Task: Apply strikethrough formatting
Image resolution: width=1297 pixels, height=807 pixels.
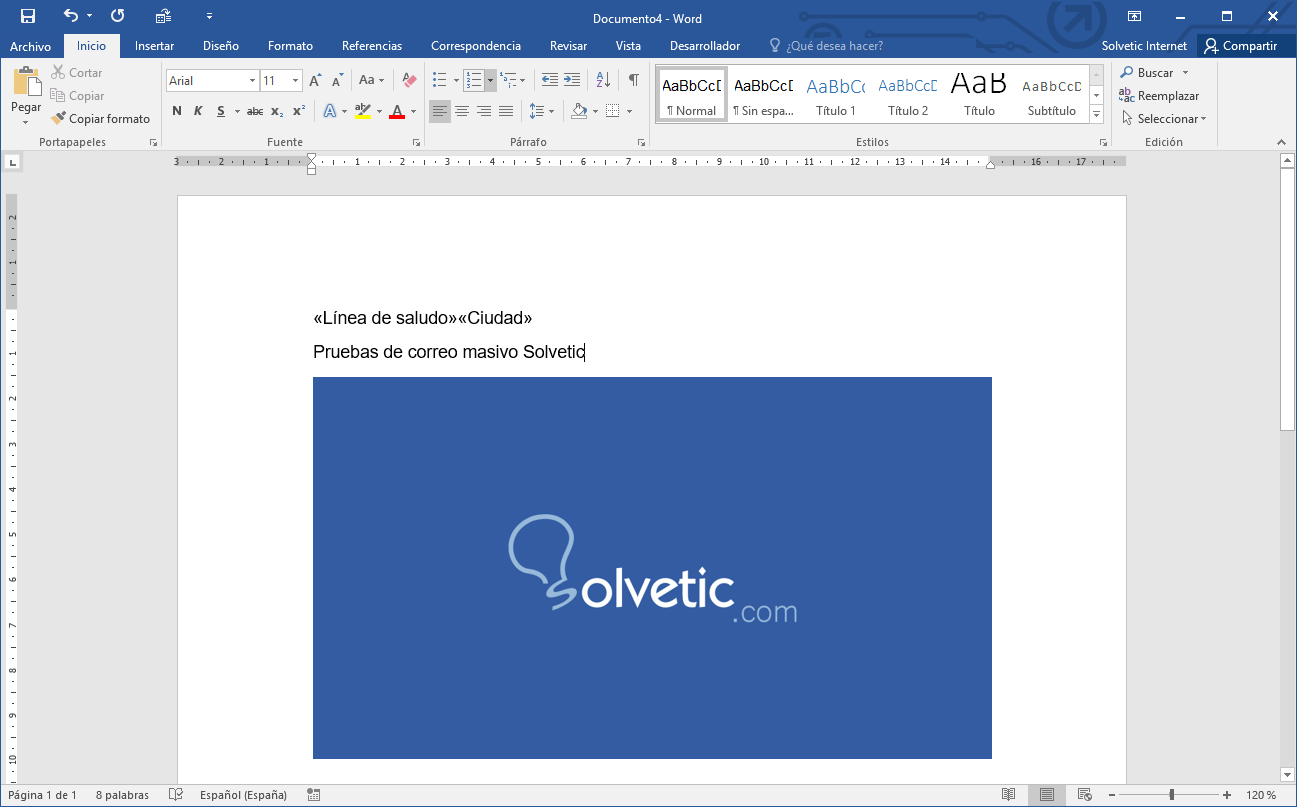Action: [254, 111]
